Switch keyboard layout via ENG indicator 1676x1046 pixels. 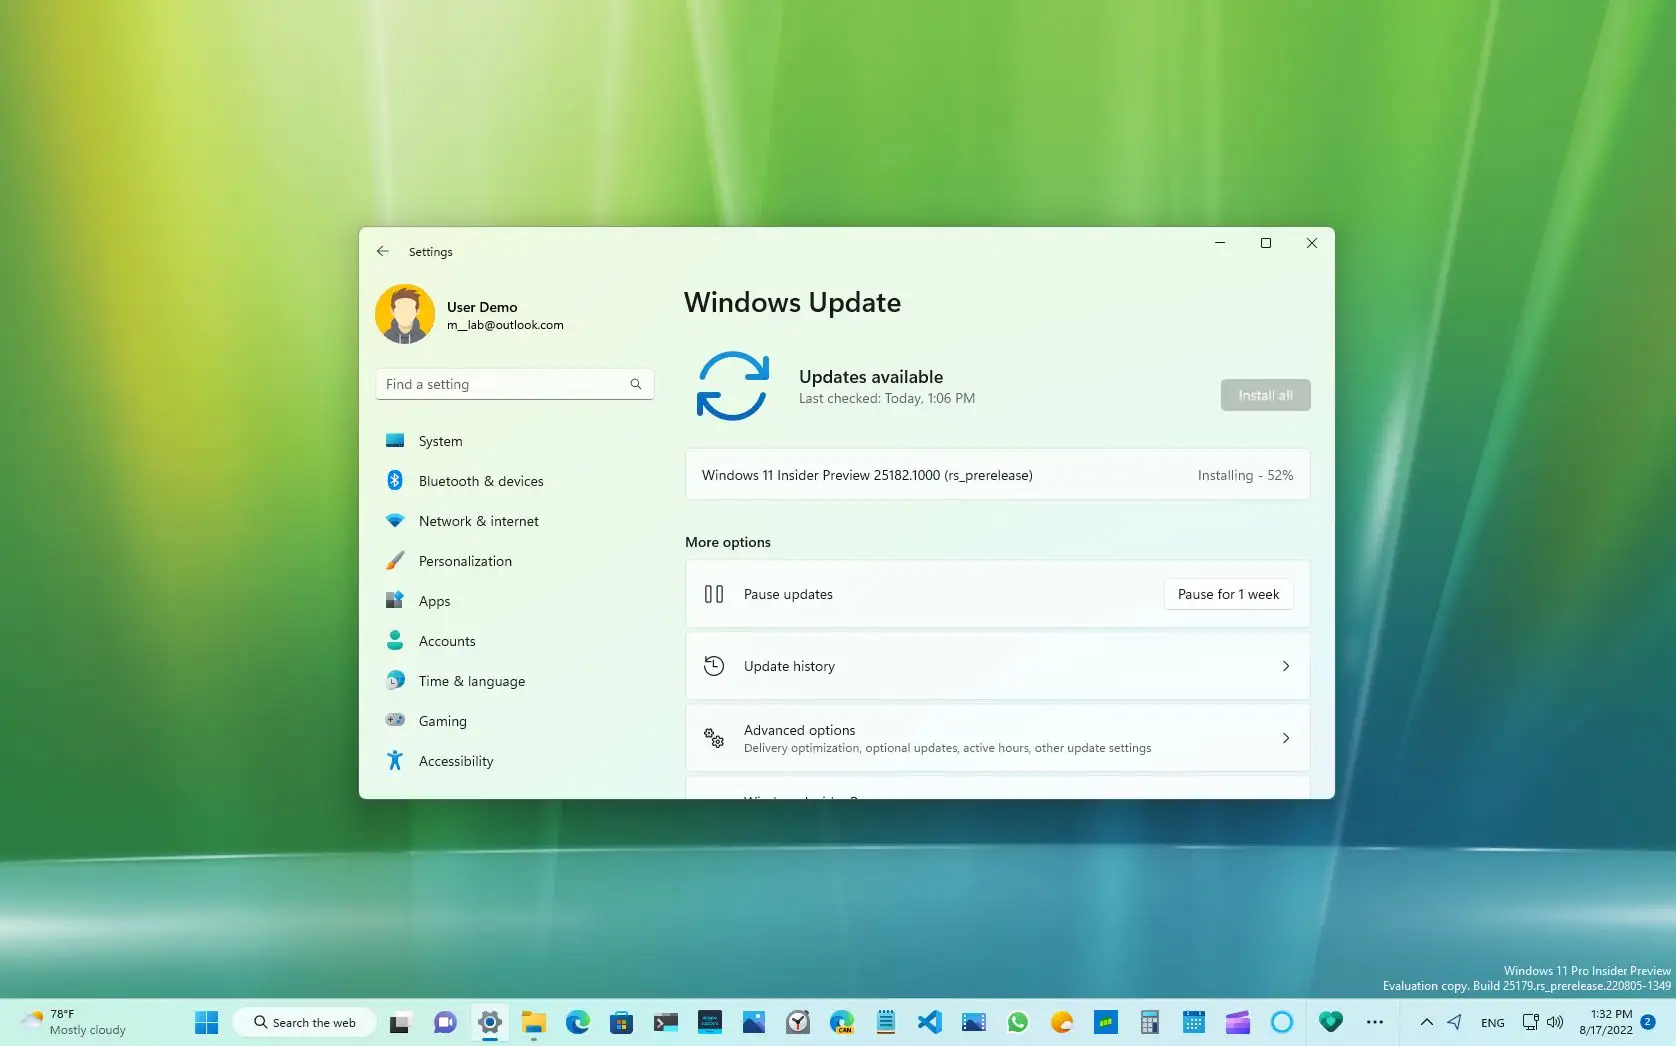tap(1492, 1022)
